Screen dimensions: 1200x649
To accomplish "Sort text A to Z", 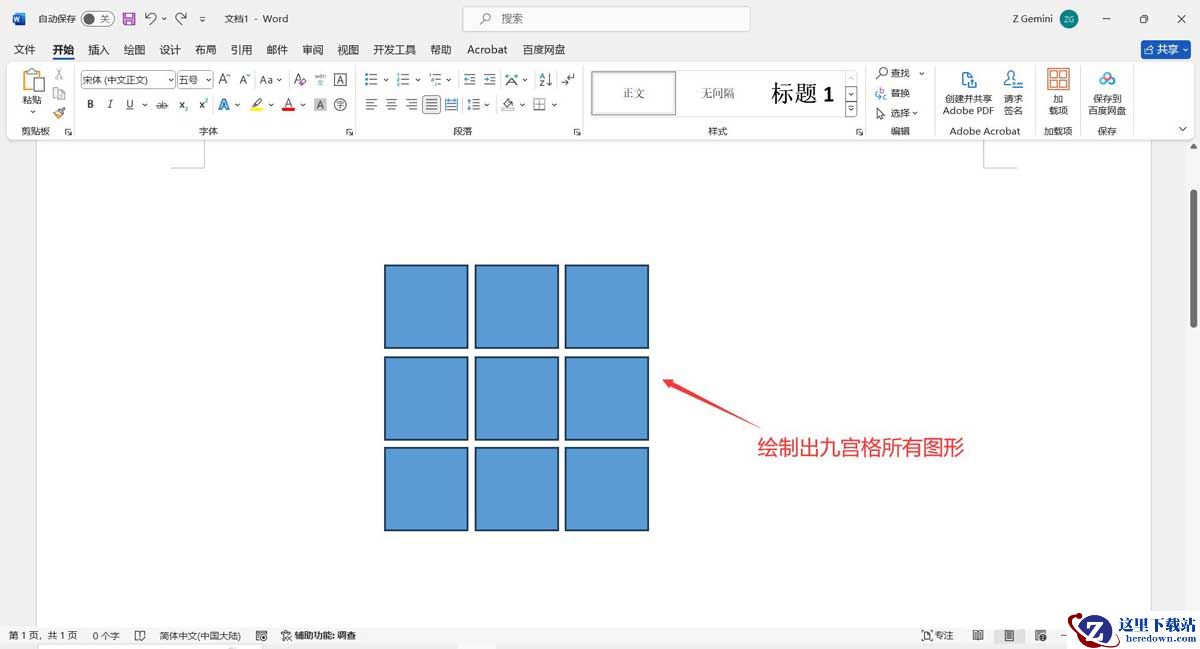I will click(545, 79).
